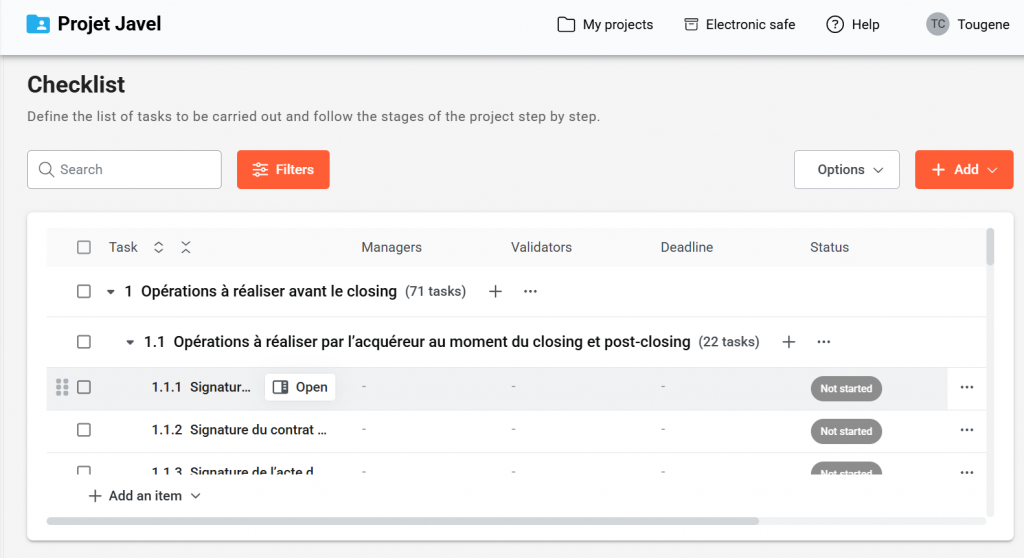Click the orange Filters button

[283, 170]
